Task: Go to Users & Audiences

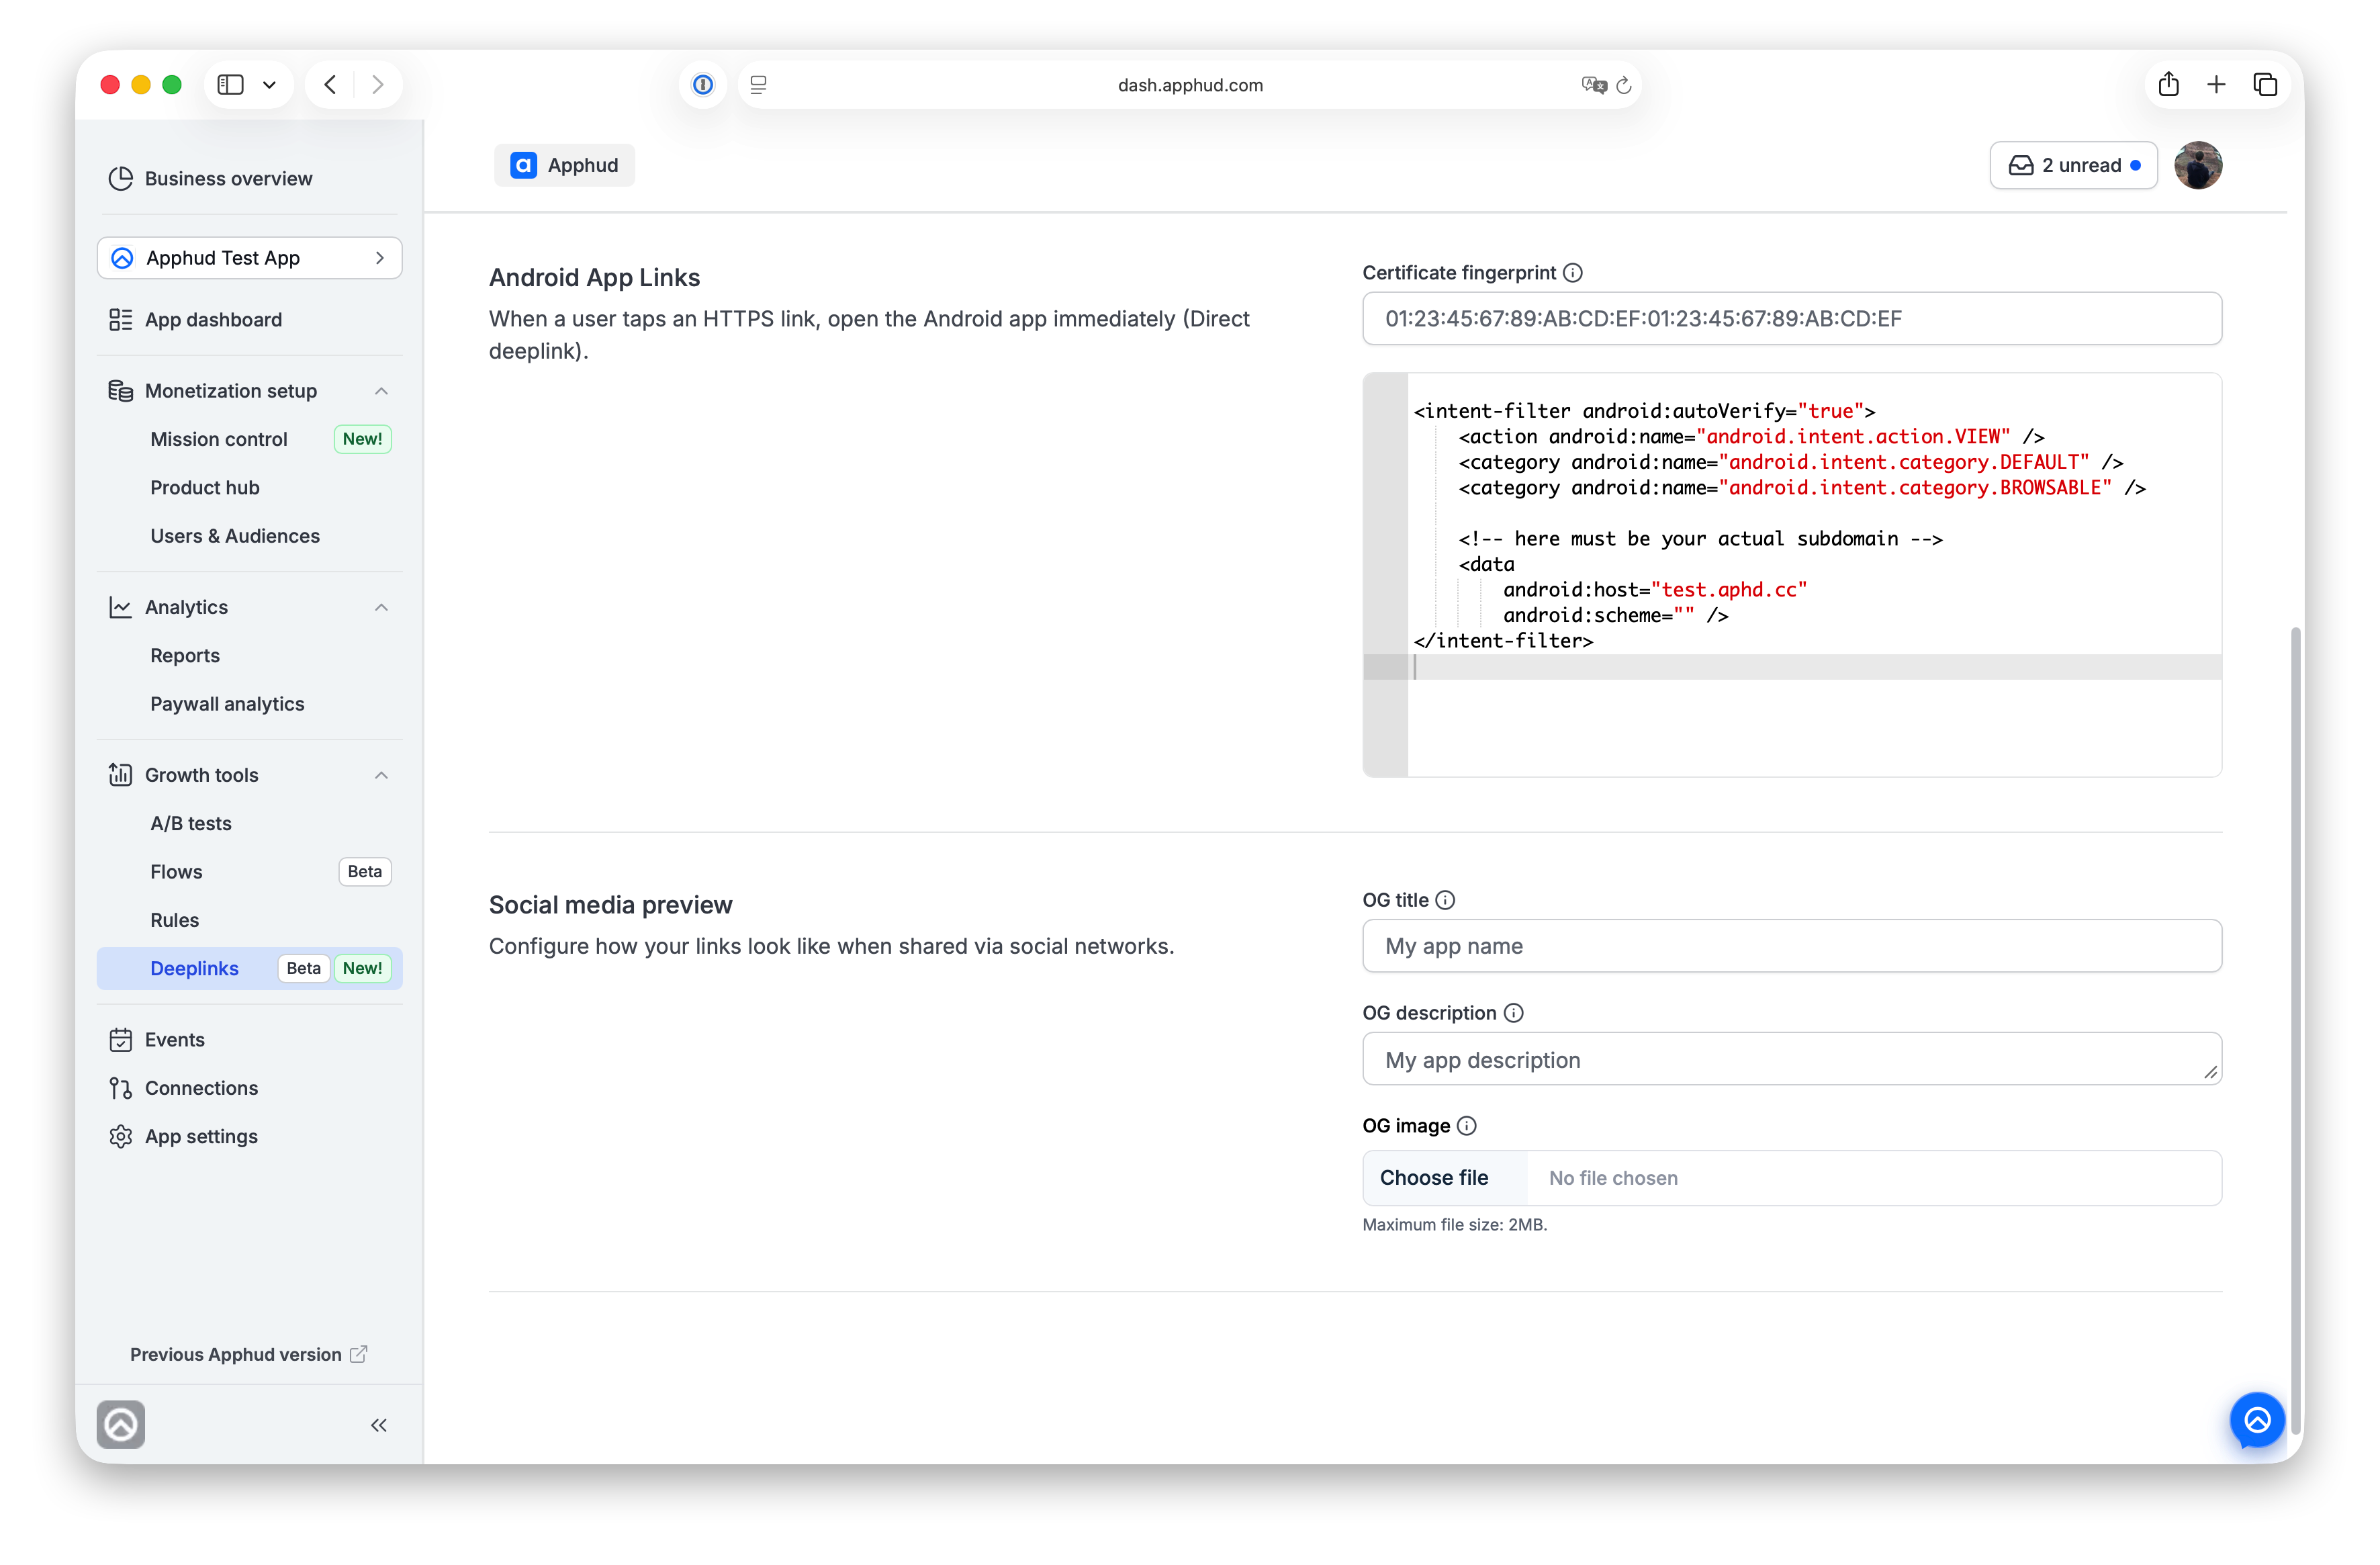Action: click(235, 536)
